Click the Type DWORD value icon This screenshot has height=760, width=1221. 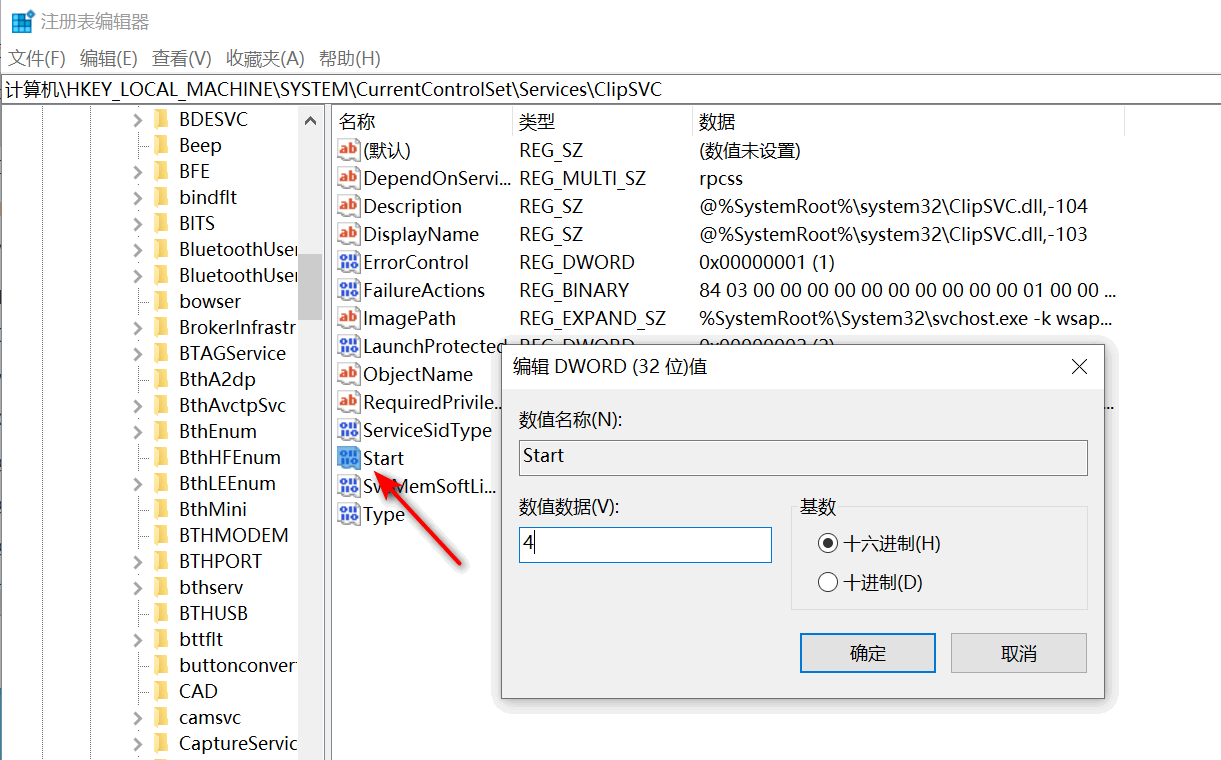[348, 514]
